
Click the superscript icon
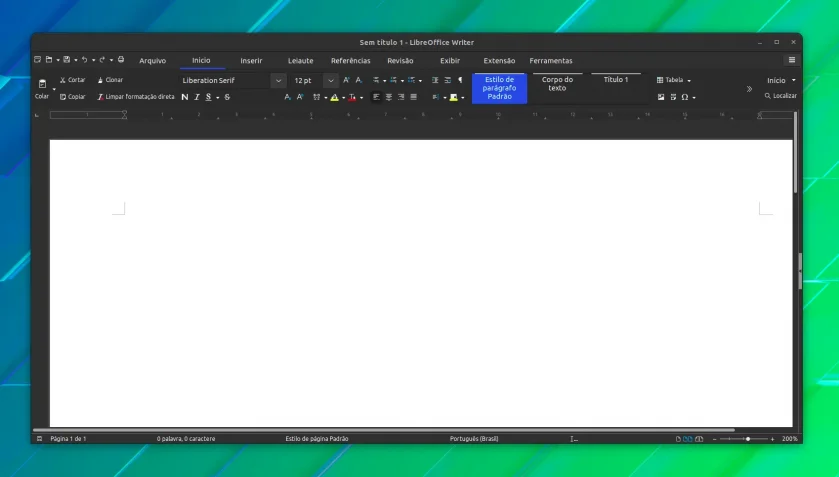[300, 97]
